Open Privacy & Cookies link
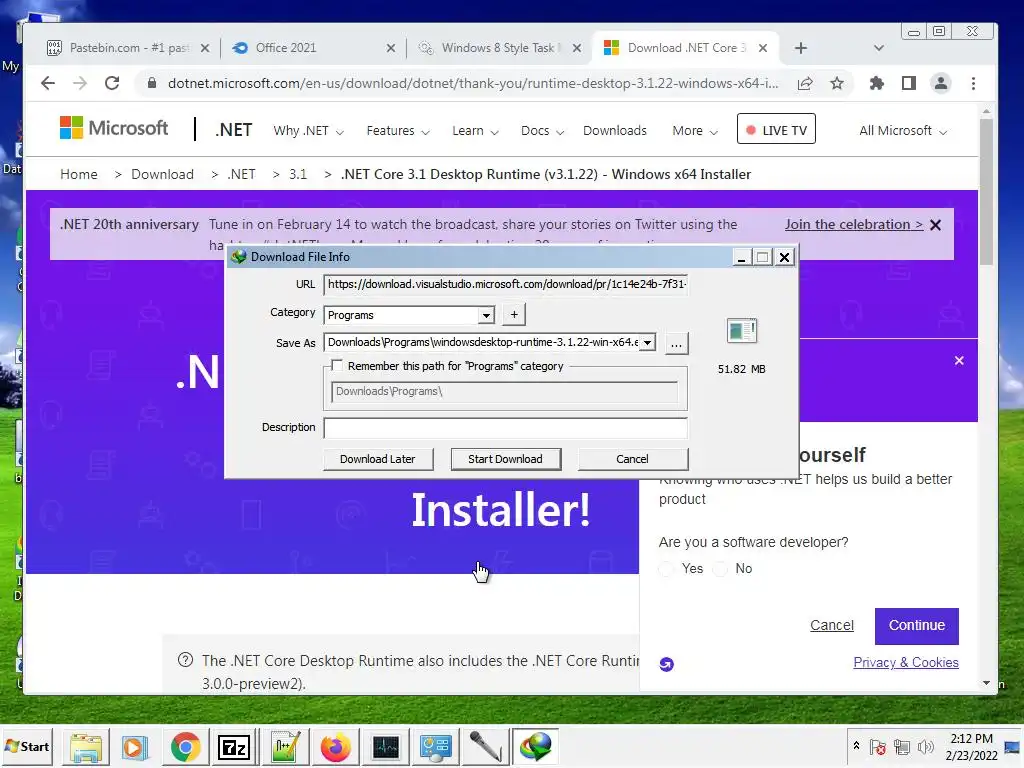The height and width of the screenshot is (768, 1024). (x=906, y=663)
